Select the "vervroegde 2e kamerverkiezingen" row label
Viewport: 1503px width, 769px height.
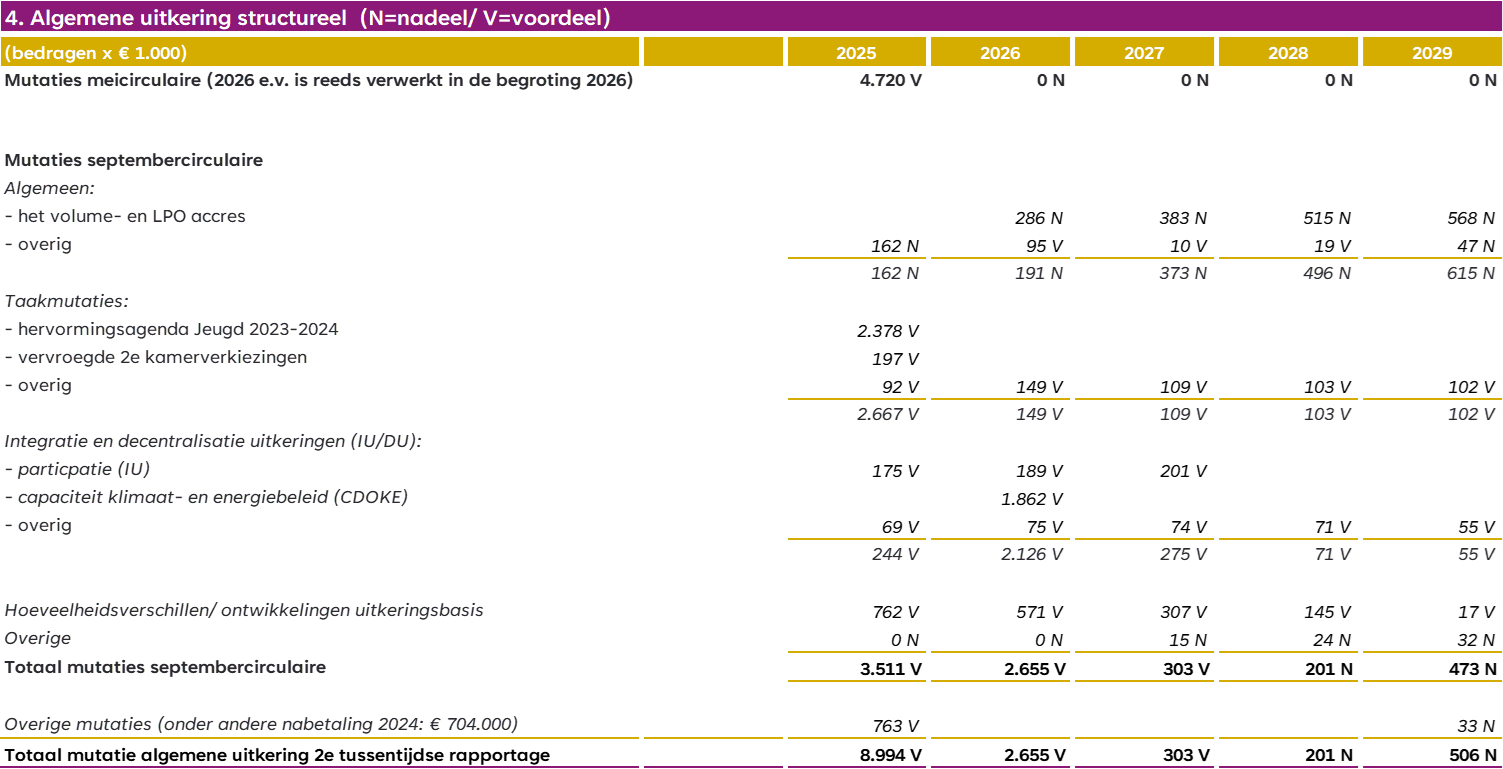(x=156, y=357)
